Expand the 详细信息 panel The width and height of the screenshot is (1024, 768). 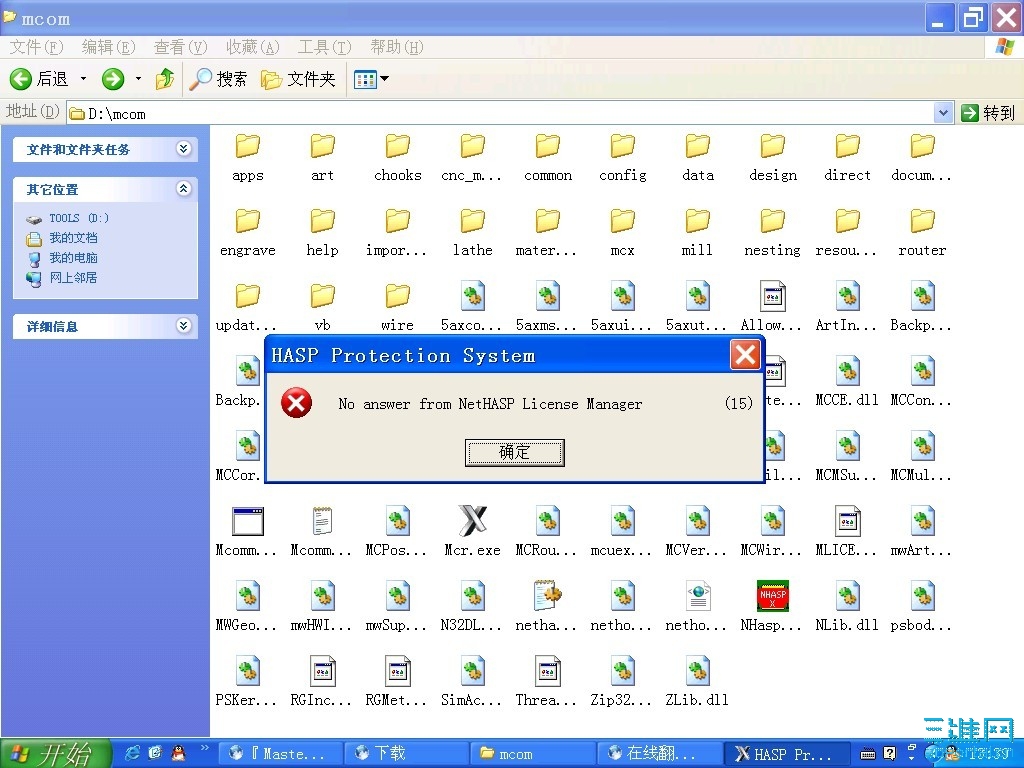184,325
